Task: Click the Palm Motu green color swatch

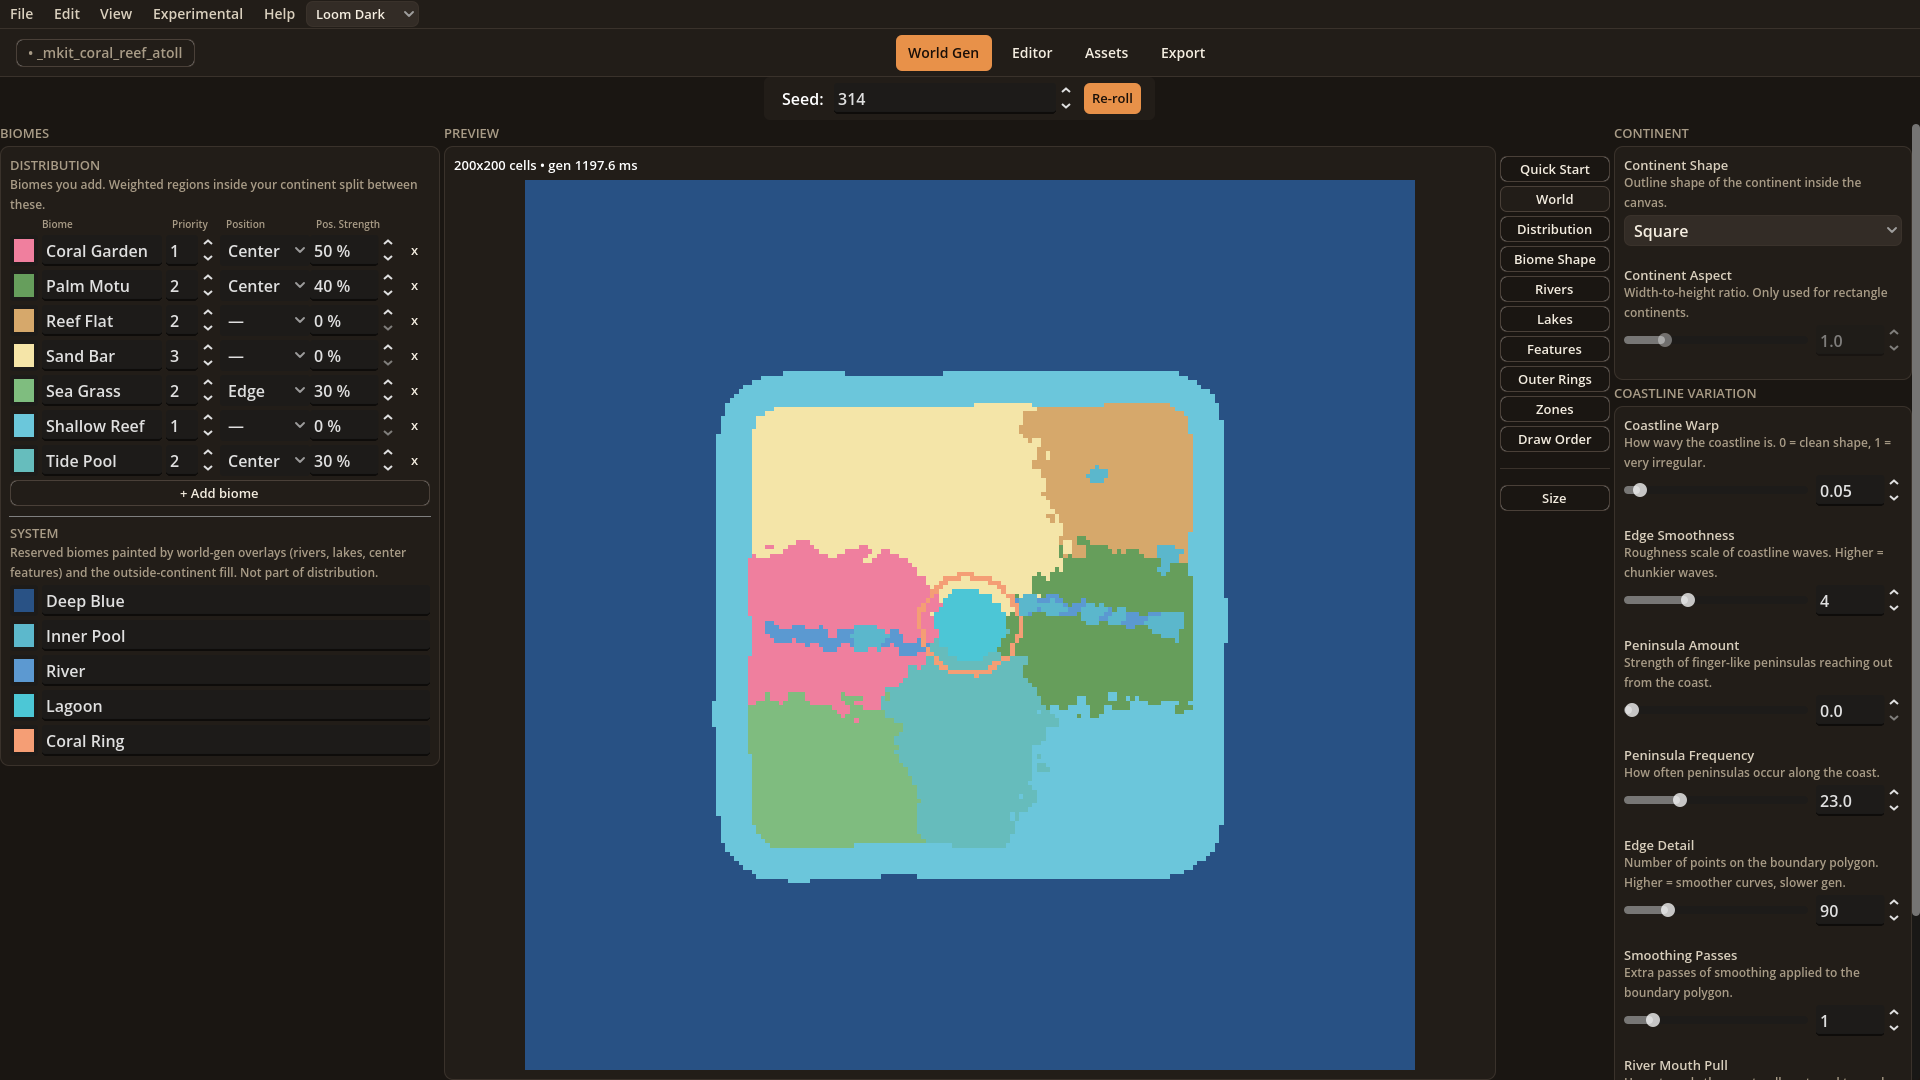Action: click(x=24, y=286)
